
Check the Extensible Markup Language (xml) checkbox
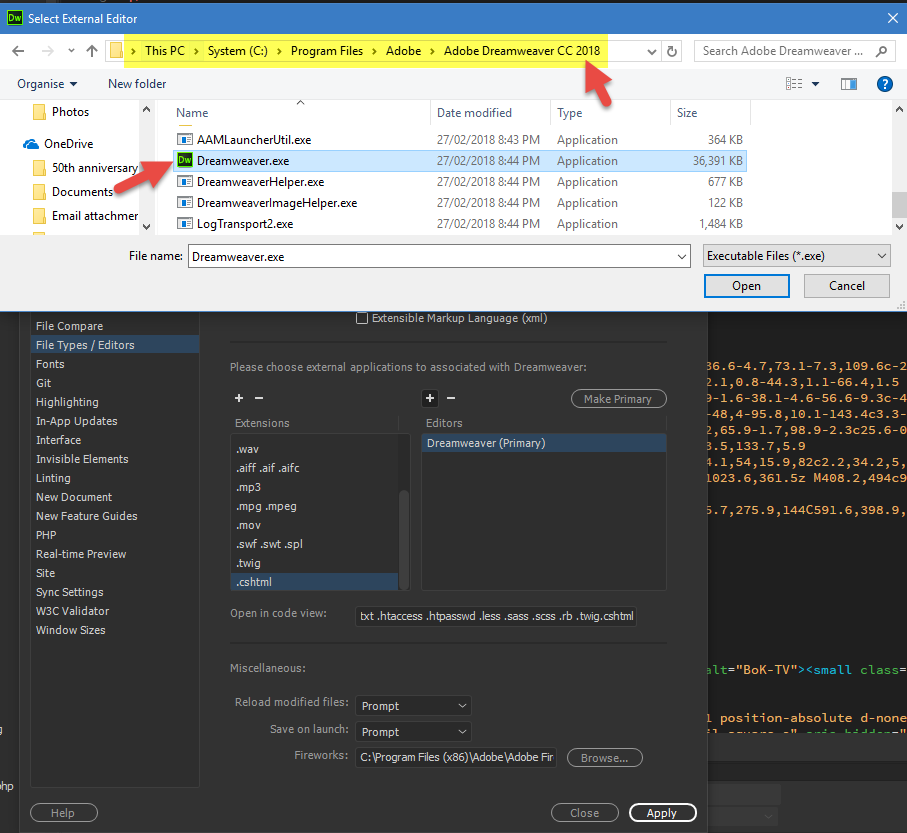(362, 318)
